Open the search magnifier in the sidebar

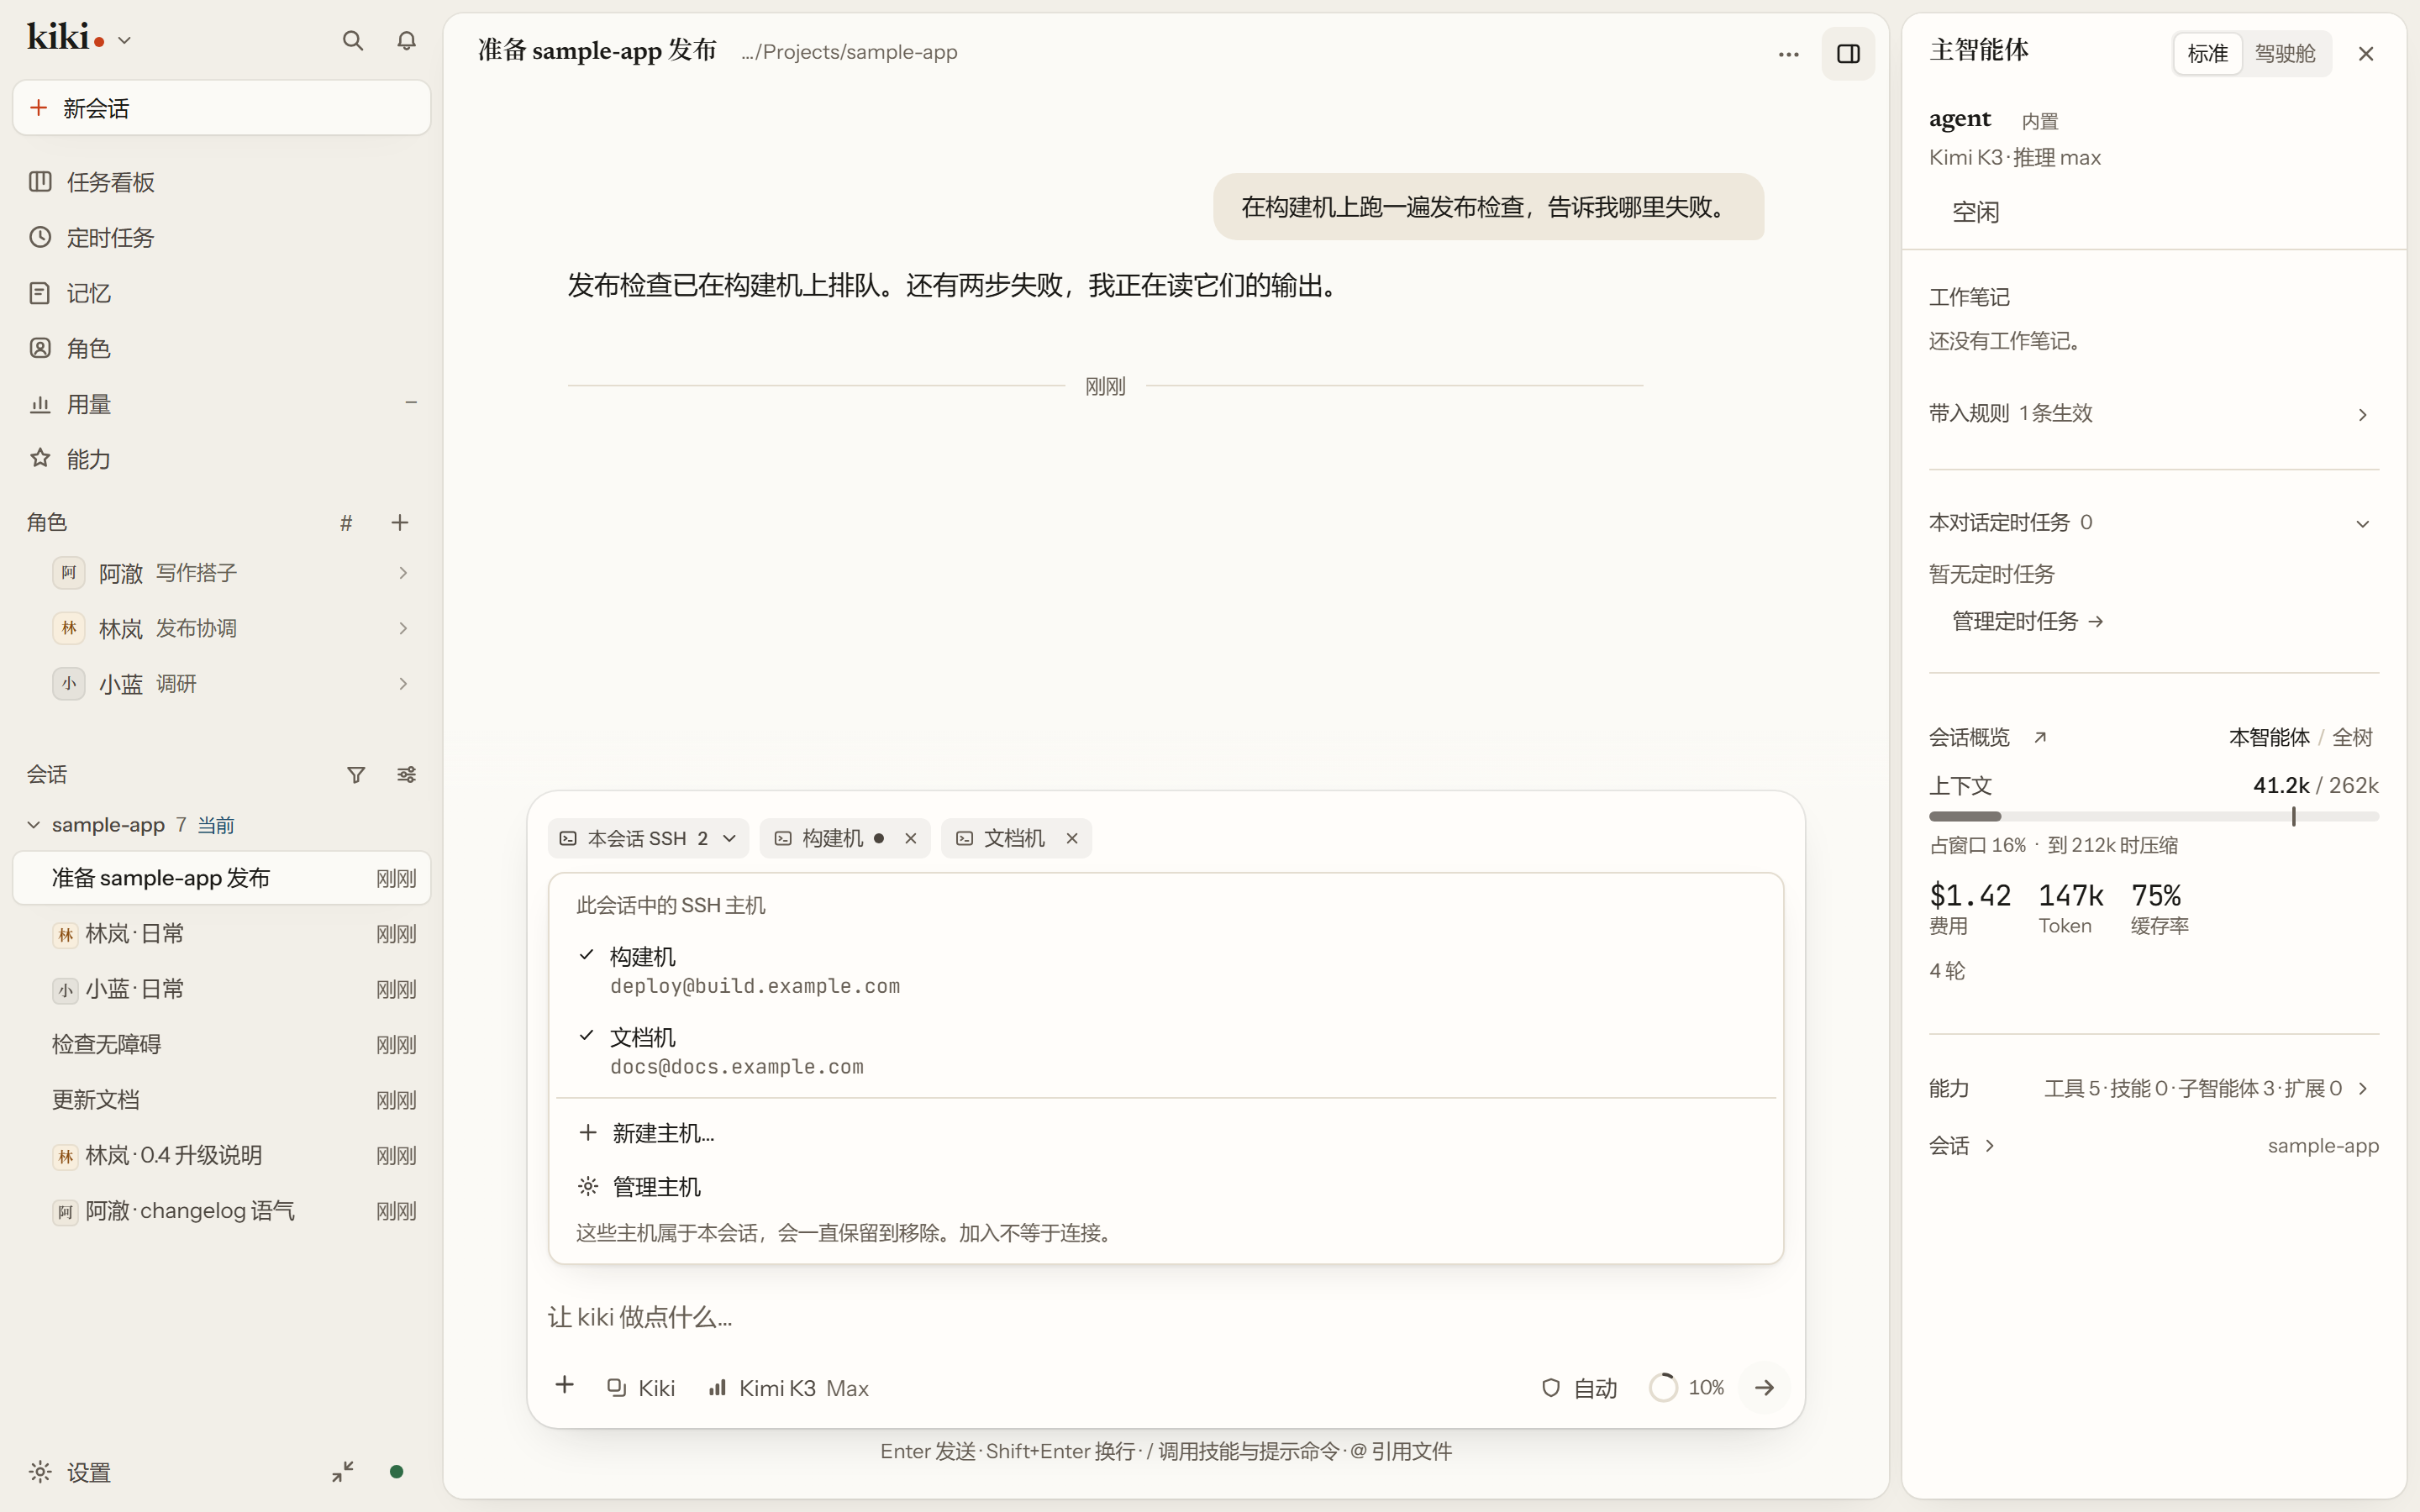[352, 41]
